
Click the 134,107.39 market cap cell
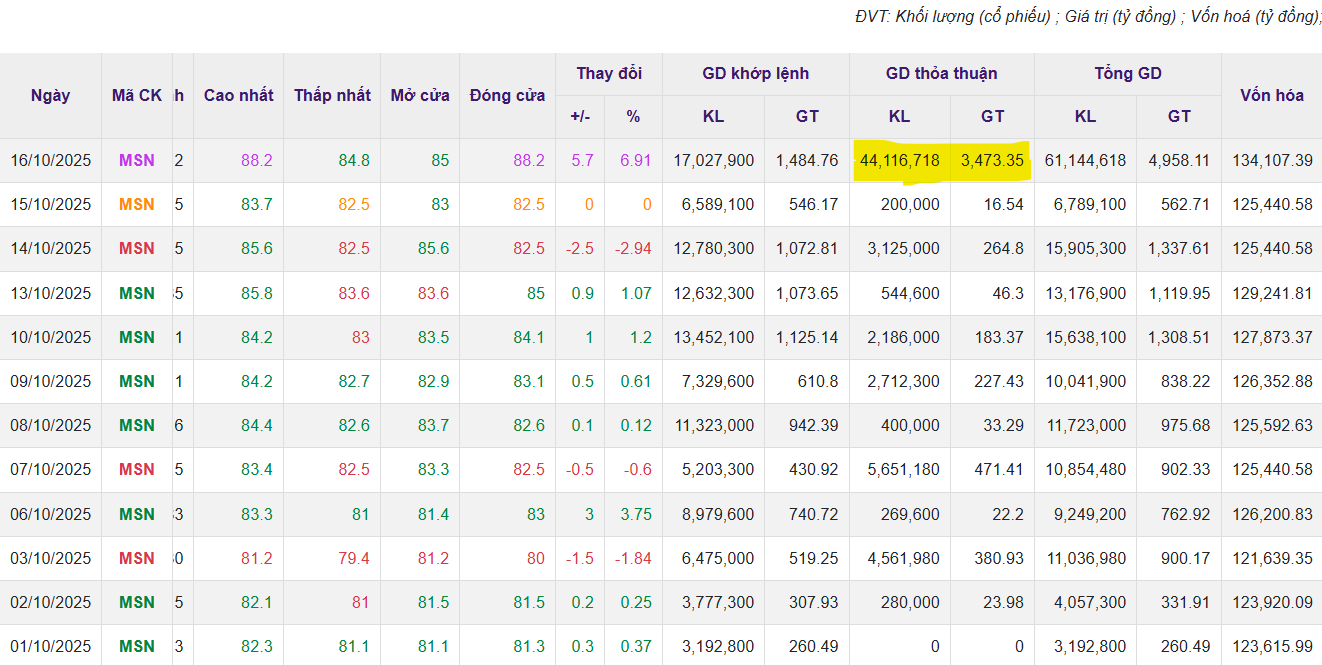point(1270,160)
